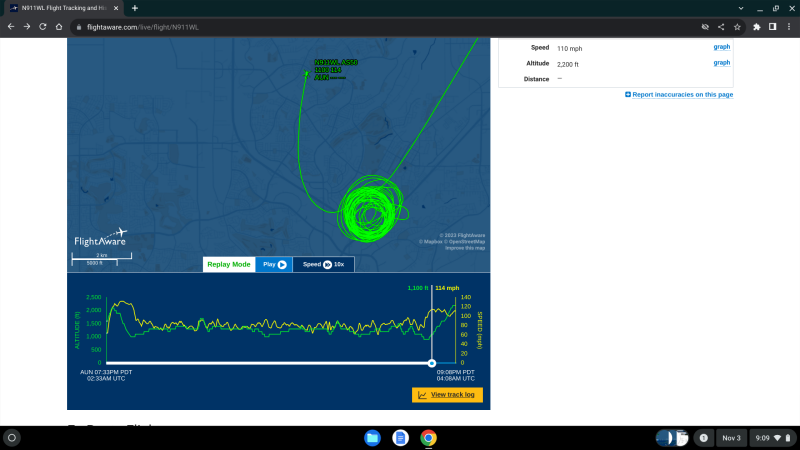The height and width of the screenshot is (450, 800).
Task: Open a new browser tab
Action: pos(135,8)
